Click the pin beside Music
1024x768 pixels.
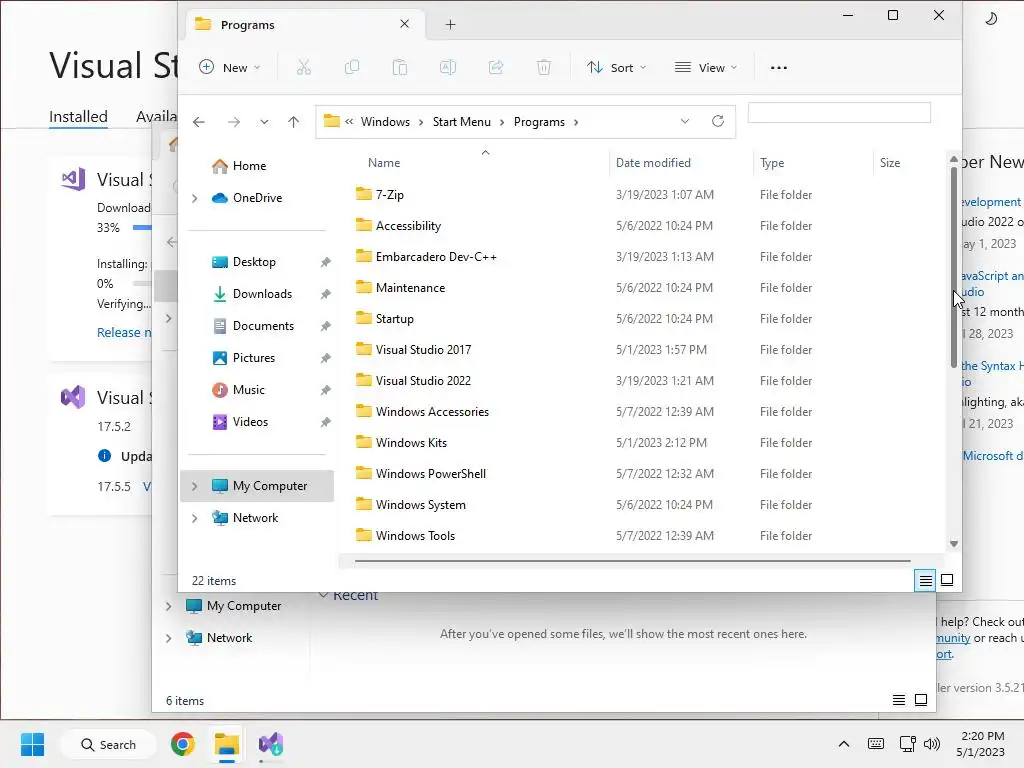click(325, 391)
